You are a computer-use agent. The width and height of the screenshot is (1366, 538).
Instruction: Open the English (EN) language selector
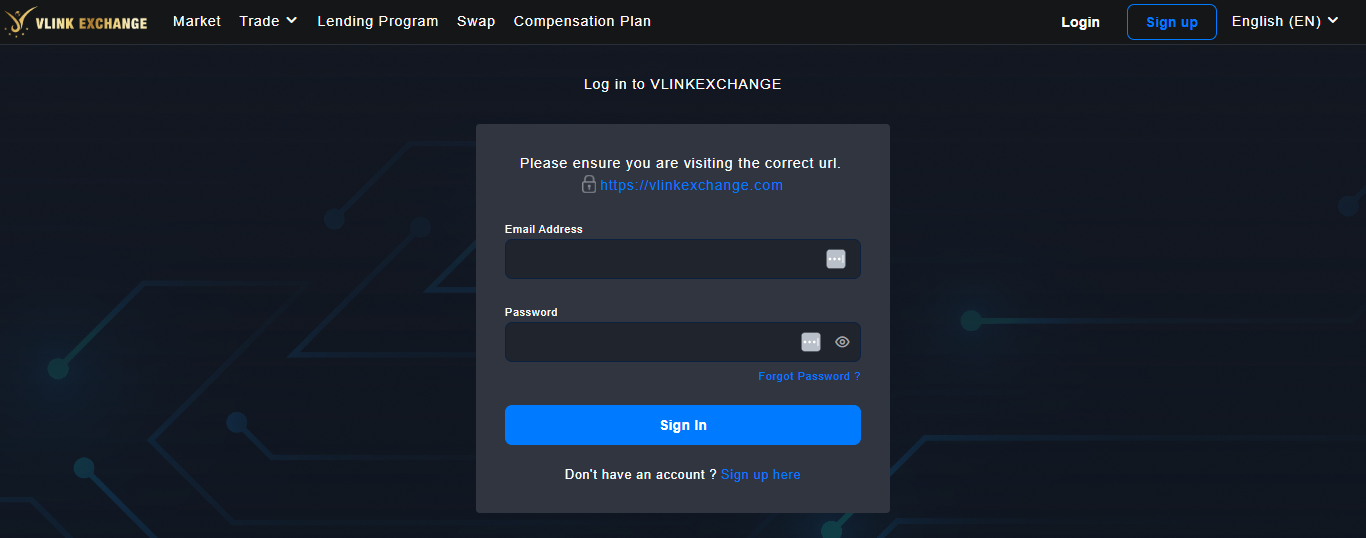pyautogui.click(x=1284, y=21)
